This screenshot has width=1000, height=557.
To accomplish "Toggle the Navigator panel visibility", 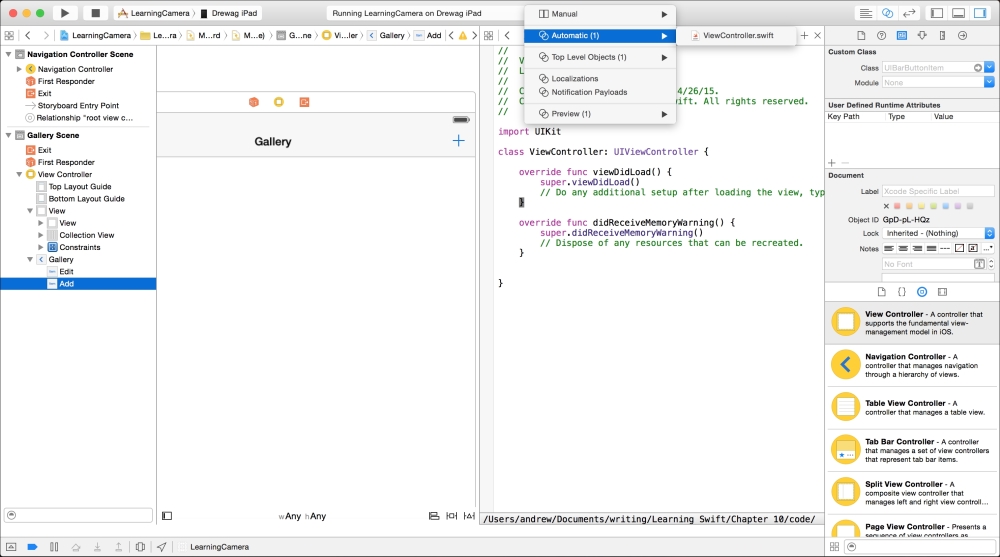I will coord(937,13).
